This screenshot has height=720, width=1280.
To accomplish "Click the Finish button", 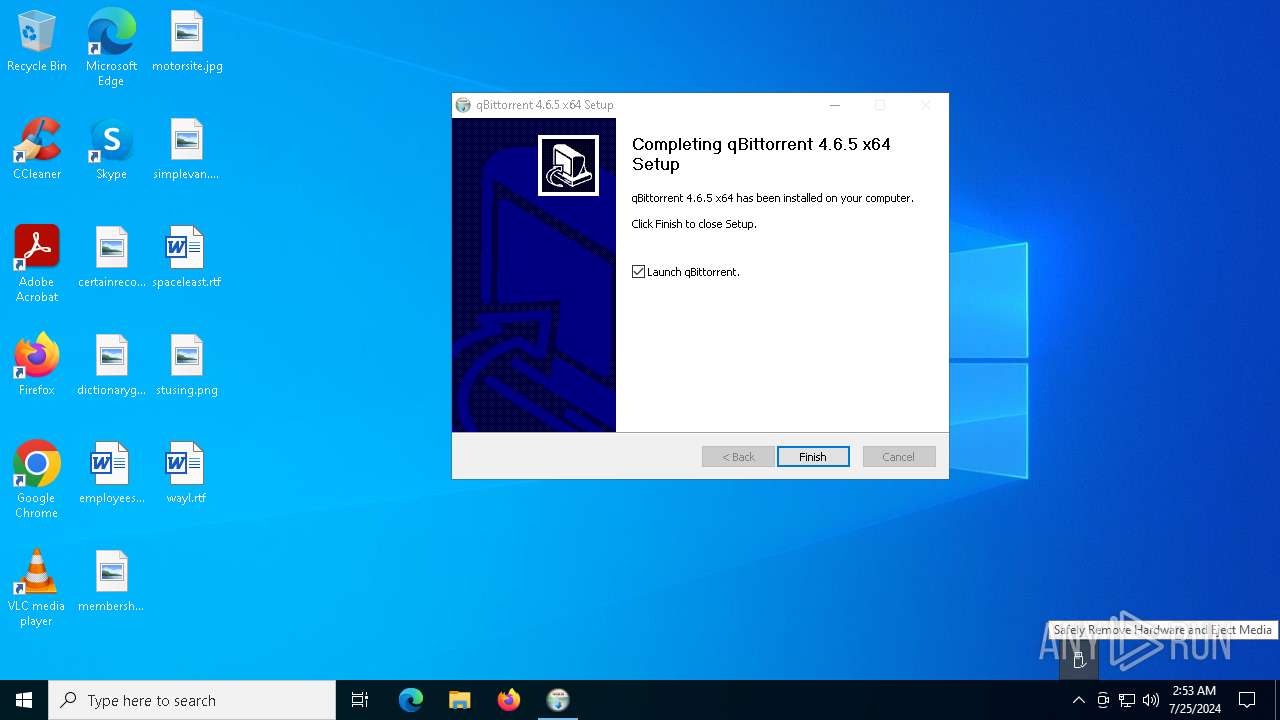I will tap(813, 457).
